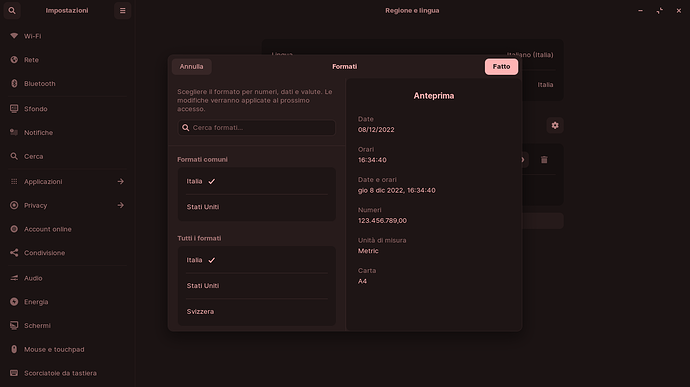Image resolution: width=690 pixels, height=387 pixels.
Task: Select Wi-Fi in the sidebar
Action: click(67, 36)
